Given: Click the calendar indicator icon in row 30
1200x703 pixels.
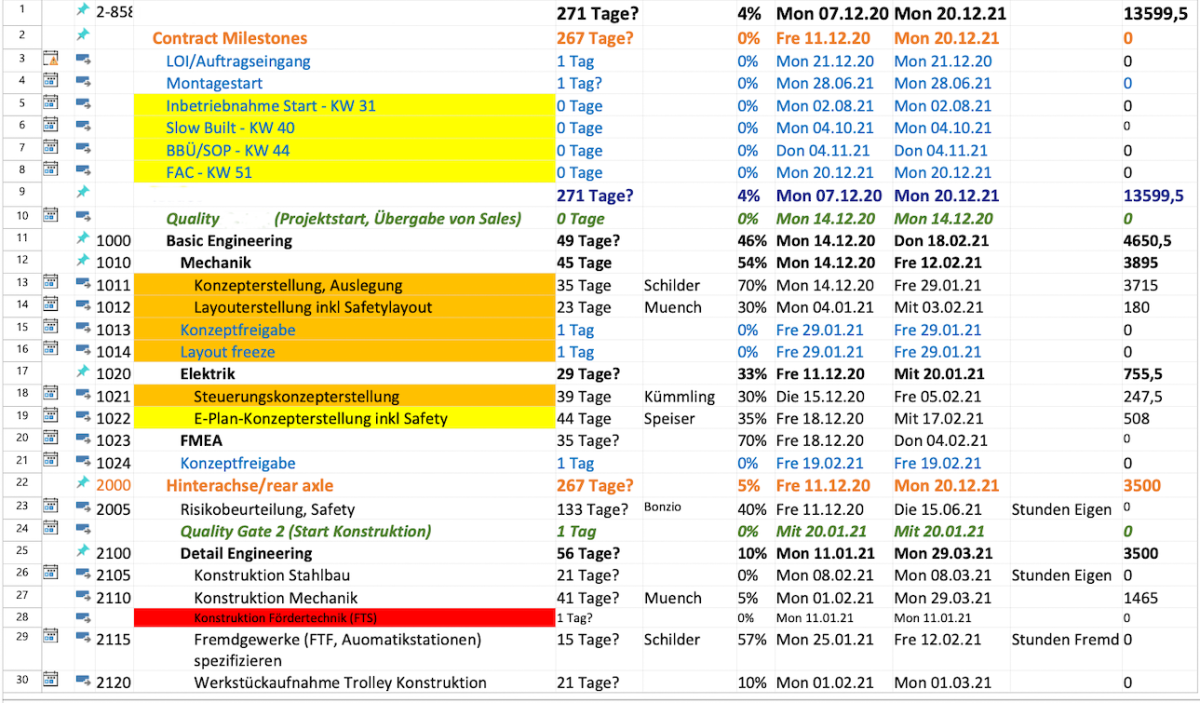Looking at the screenshot, I should [x=51, y=682].
